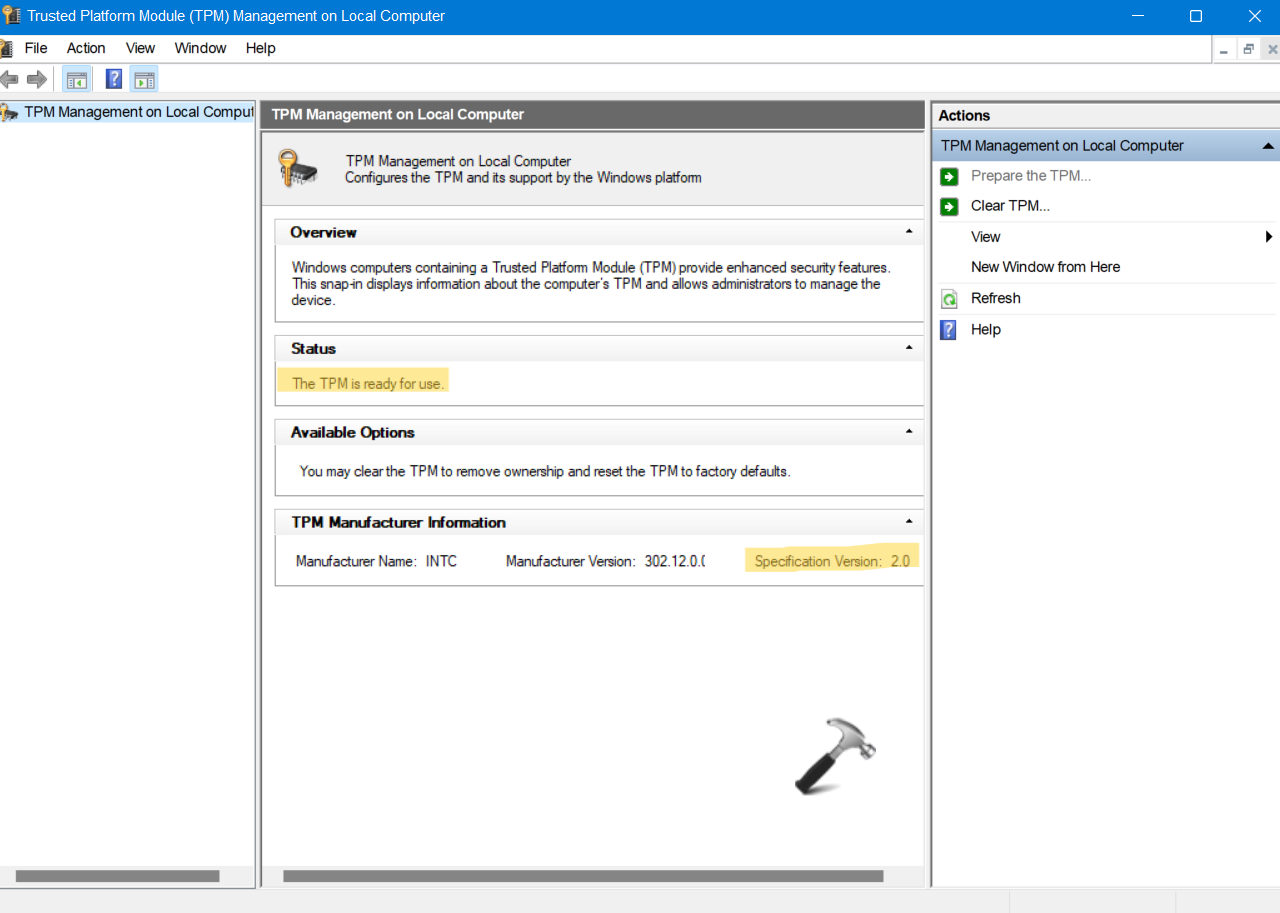
Task: Click the blue Help icon in the toolbar
Action: (x=114, y=79)
